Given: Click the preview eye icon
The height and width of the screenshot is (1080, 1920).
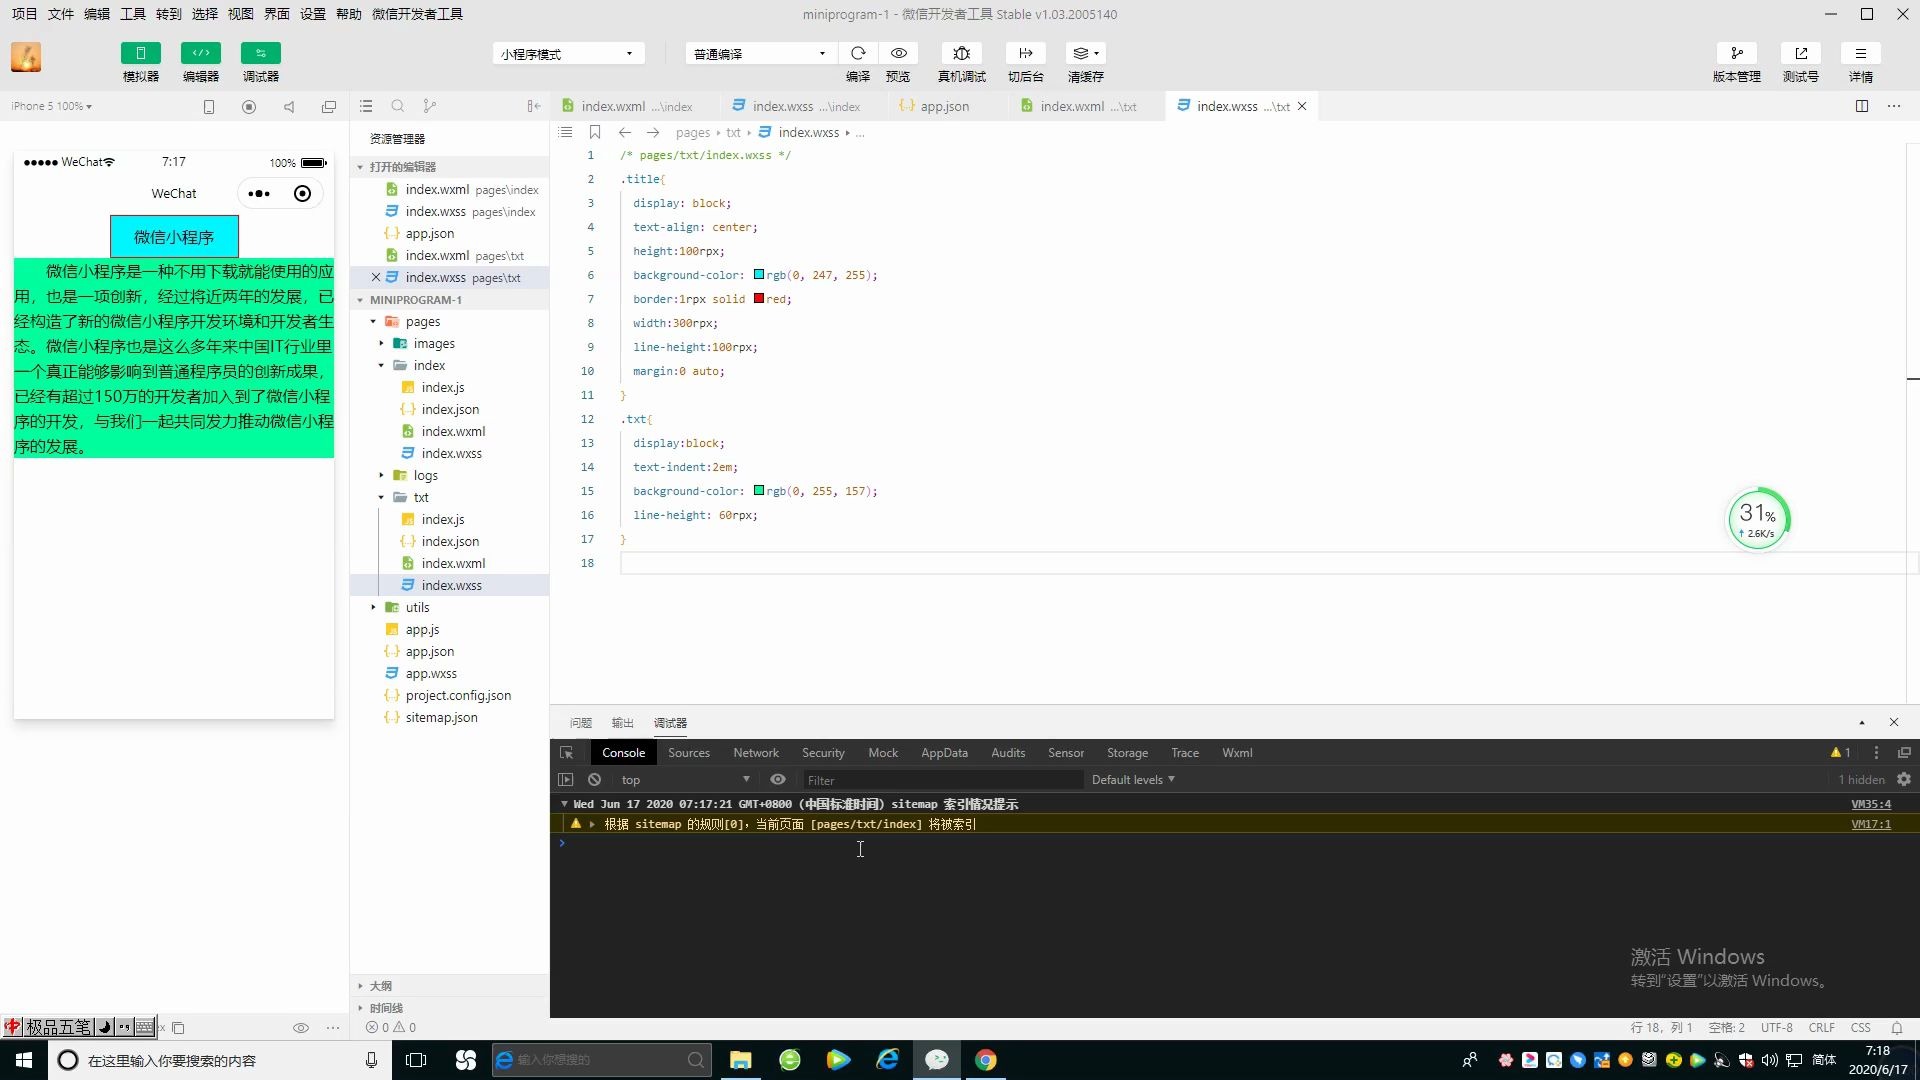Looking at the screenshot, I should tap(898, 54).
